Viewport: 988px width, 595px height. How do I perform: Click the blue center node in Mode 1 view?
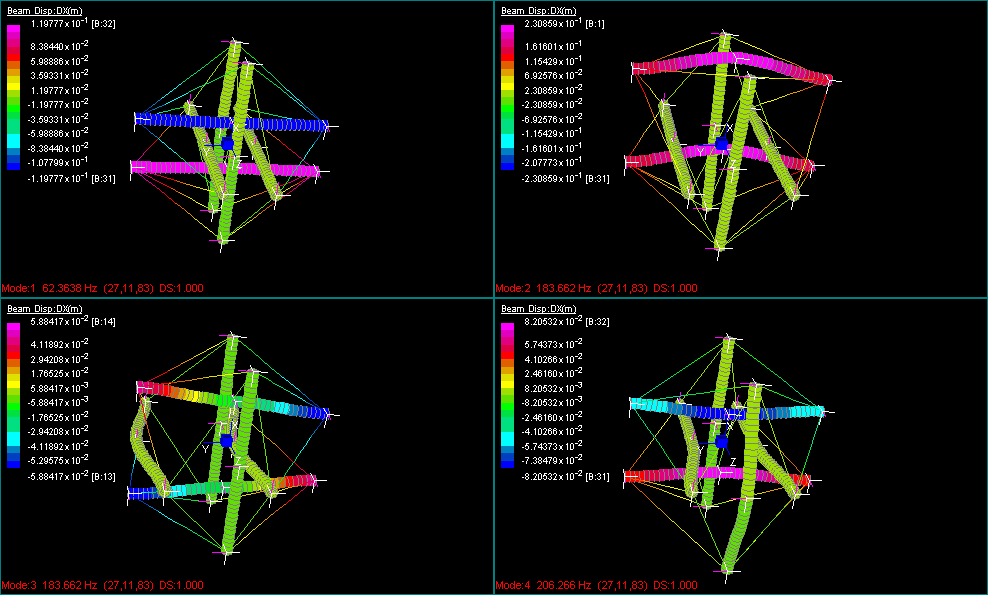tap(227, 144)
